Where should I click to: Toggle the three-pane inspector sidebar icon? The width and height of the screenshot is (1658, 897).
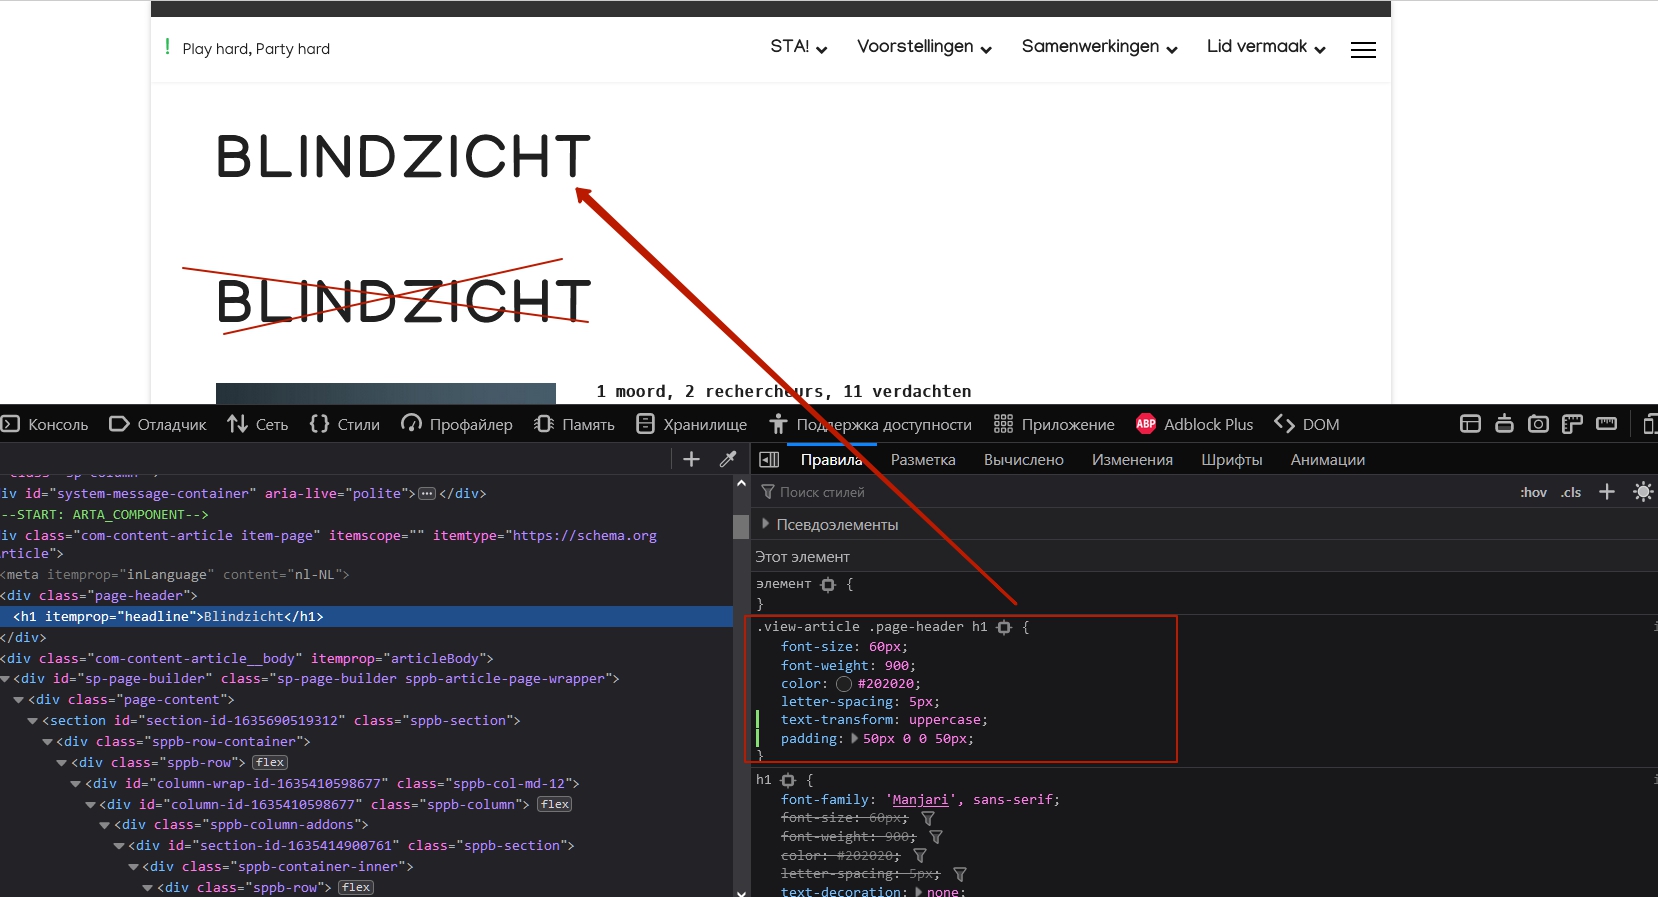click(x=769, y=460)
